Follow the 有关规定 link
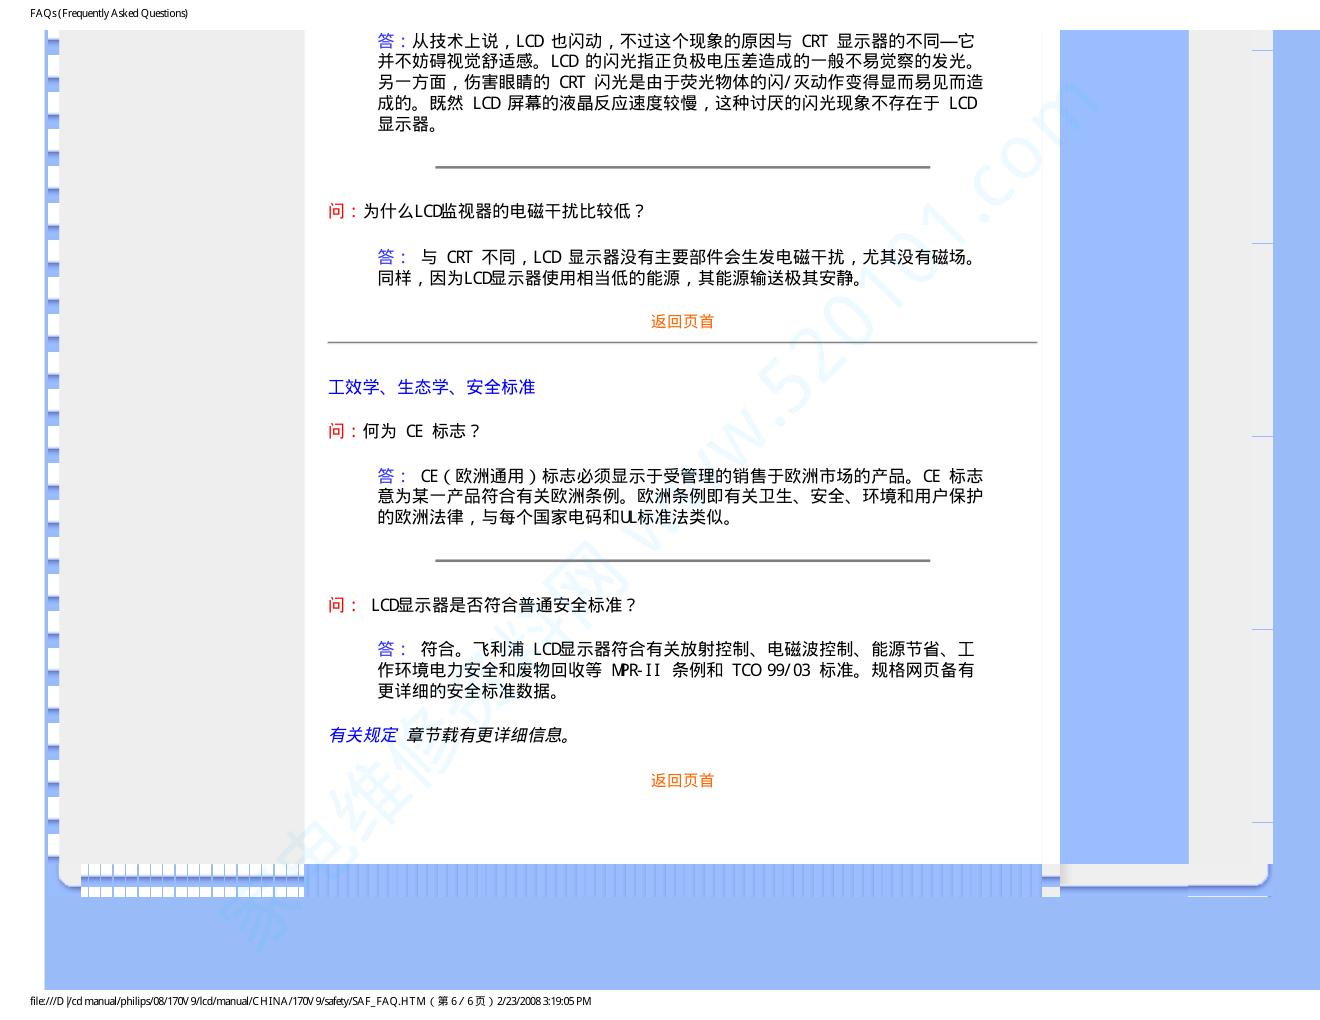Screen dimensions: 1320x1020 363,735
